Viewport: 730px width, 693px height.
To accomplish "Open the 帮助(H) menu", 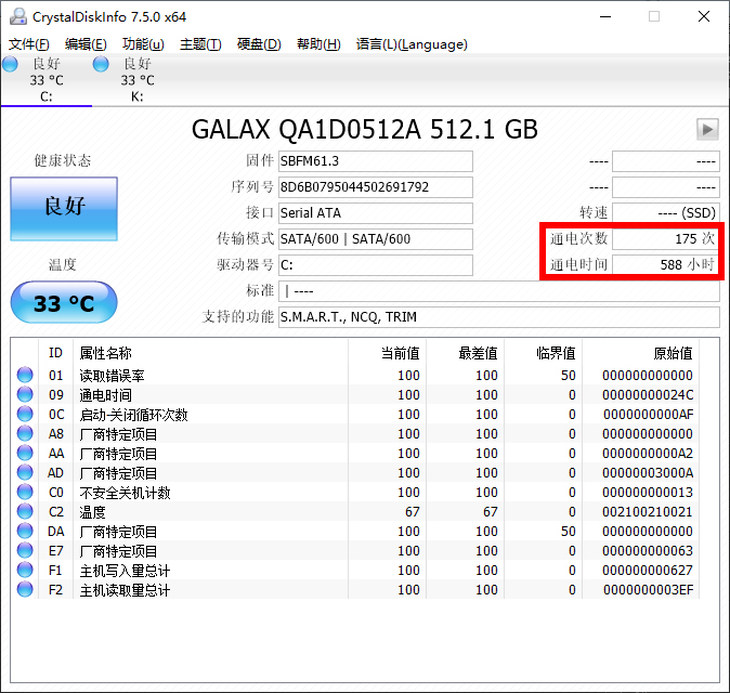I will coord(318,44).
